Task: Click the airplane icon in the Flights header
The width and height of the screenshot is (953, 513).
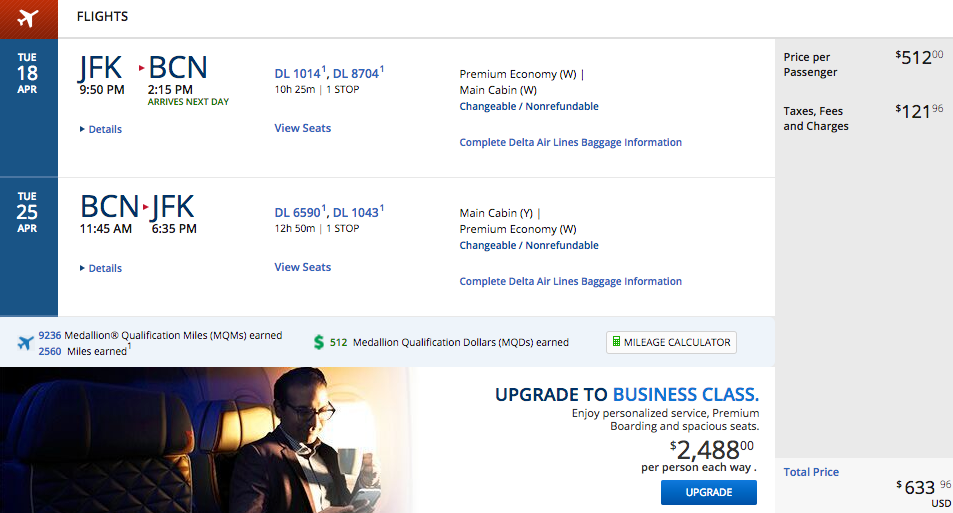Action: click(x=28, y=18)
